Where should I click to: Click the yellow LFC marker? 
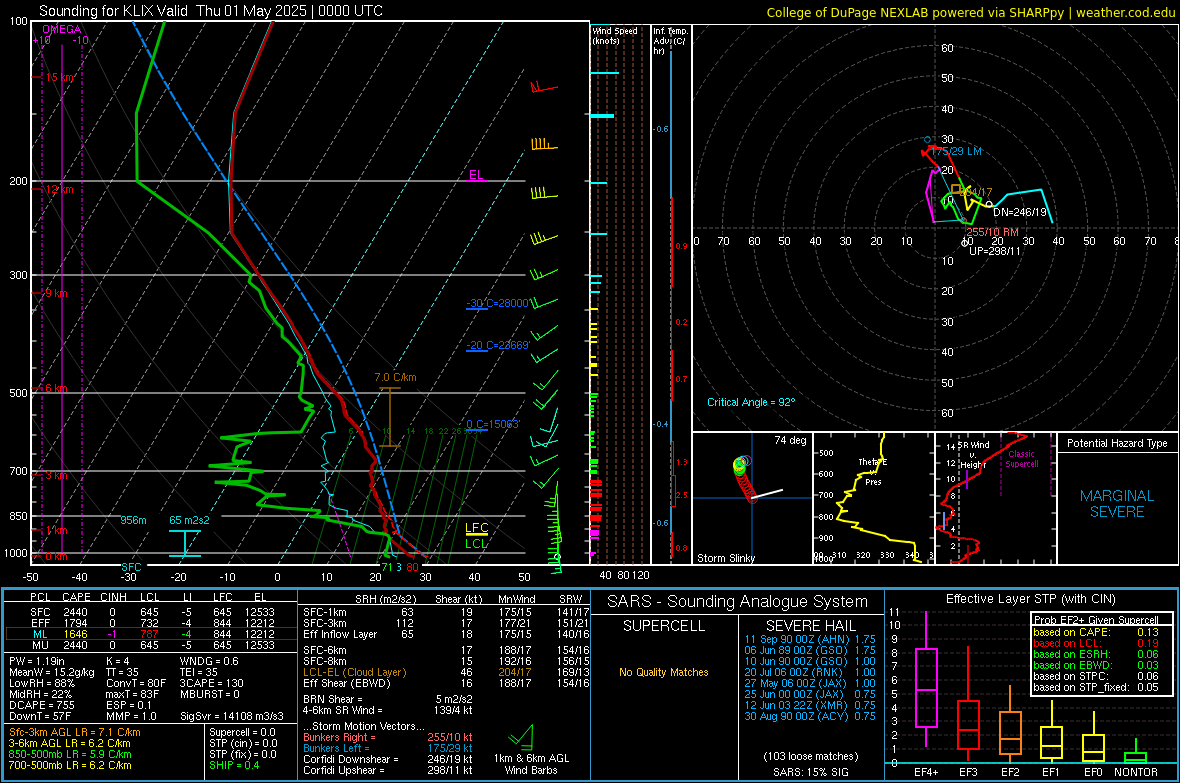point(476,528)
